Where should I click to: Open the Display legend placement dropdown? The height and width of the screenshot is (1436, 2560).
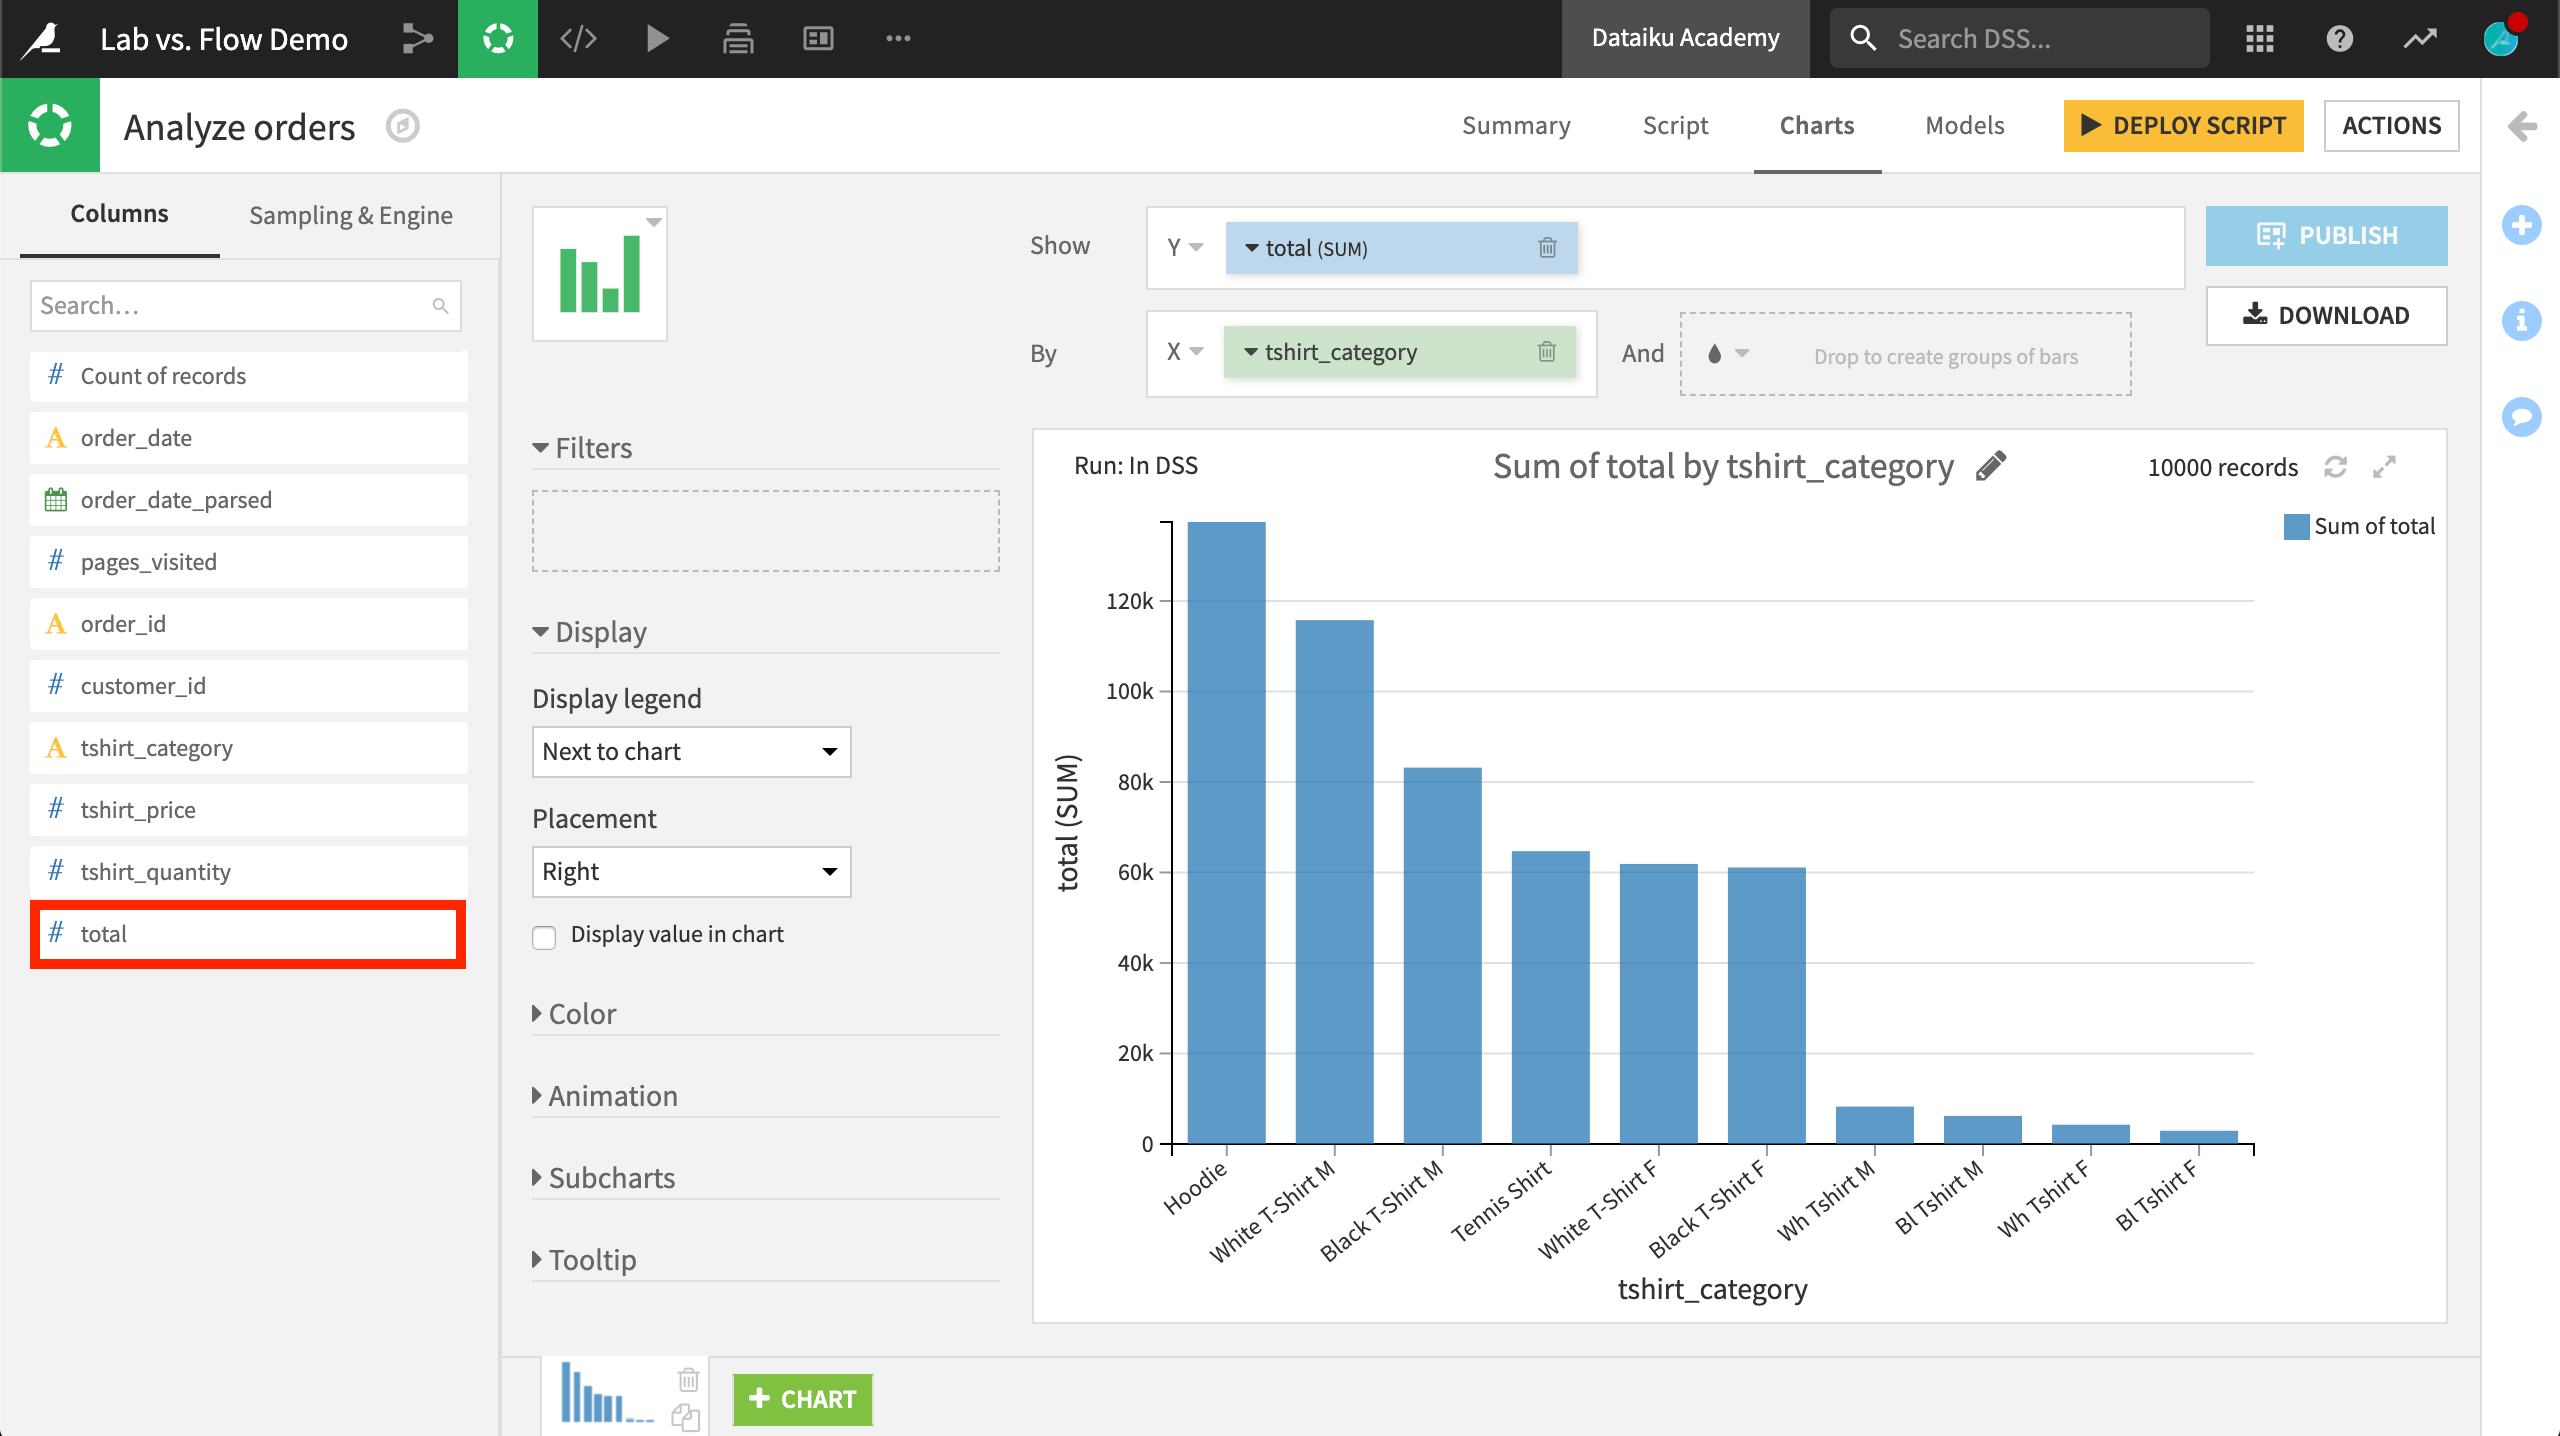(689, 872)
